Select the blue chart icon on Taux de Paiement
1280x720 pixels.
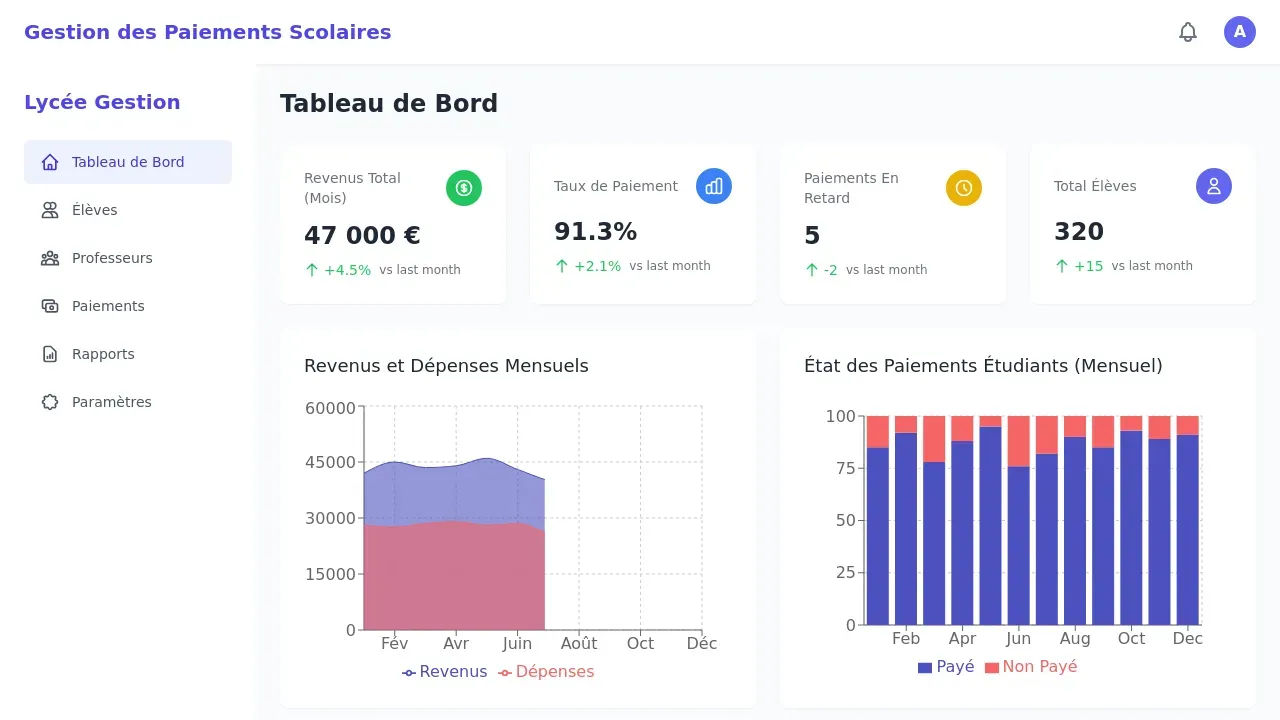713,185
